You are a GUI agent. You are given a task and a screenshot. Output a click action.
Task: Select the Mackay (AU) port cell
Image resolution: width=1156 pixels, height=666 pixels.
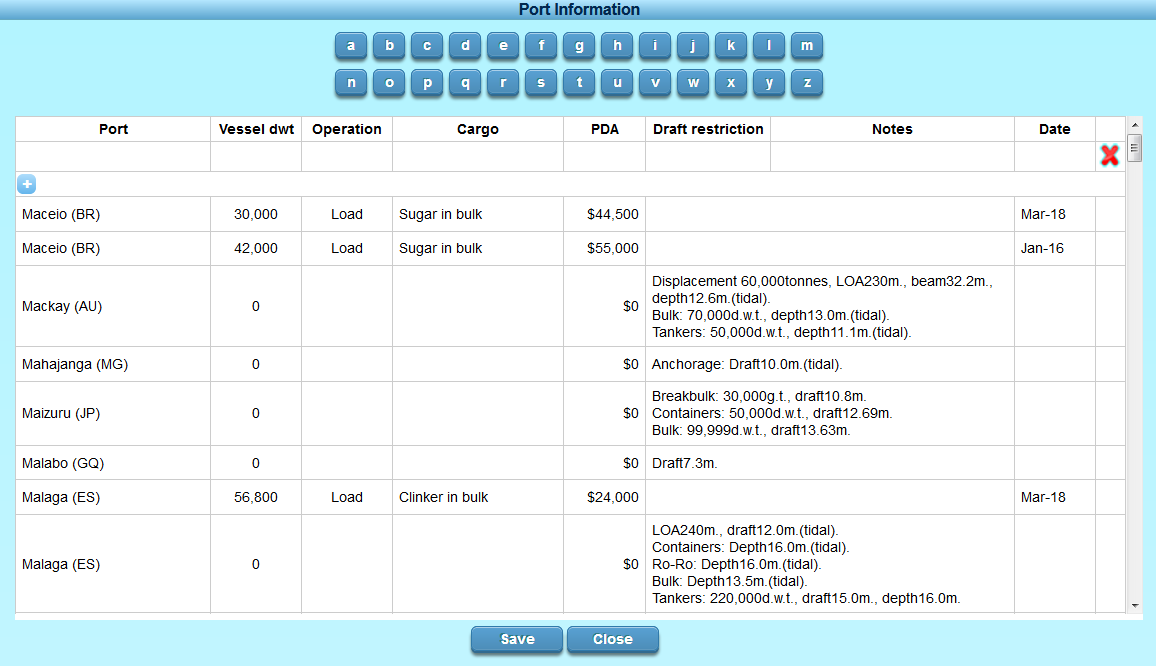click(113, 306)
